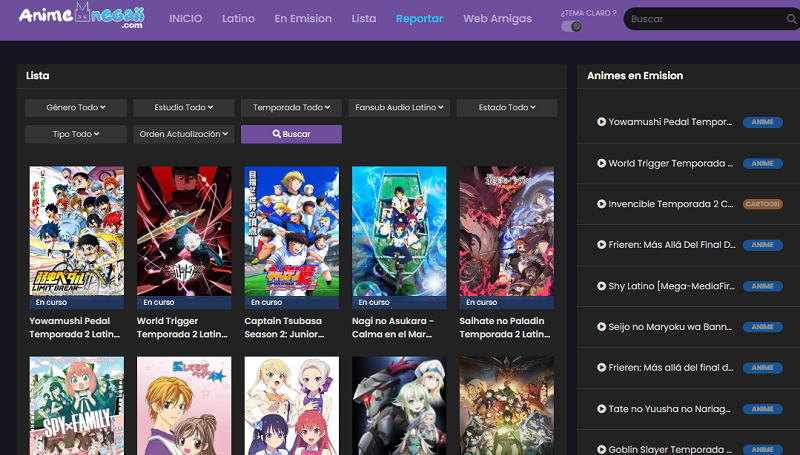Click play icon beside Invencible Temporada 2

point(602,204)
